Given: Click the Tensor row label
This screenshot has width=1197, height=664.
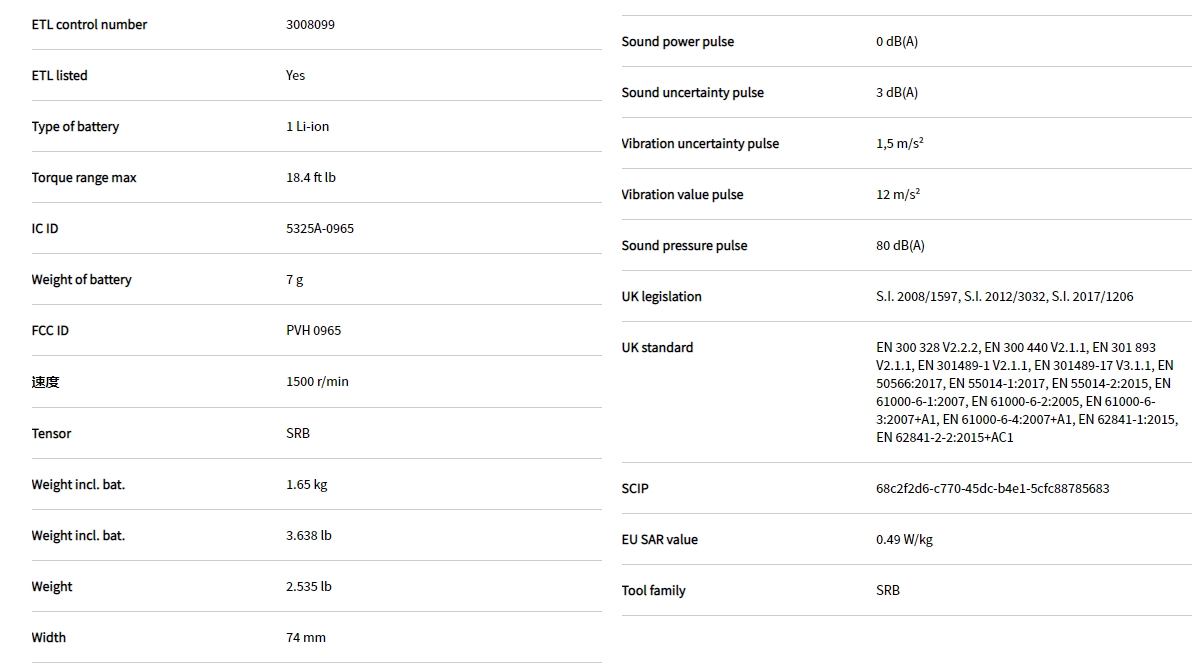Looking at the screenshot, I should 51,434.
